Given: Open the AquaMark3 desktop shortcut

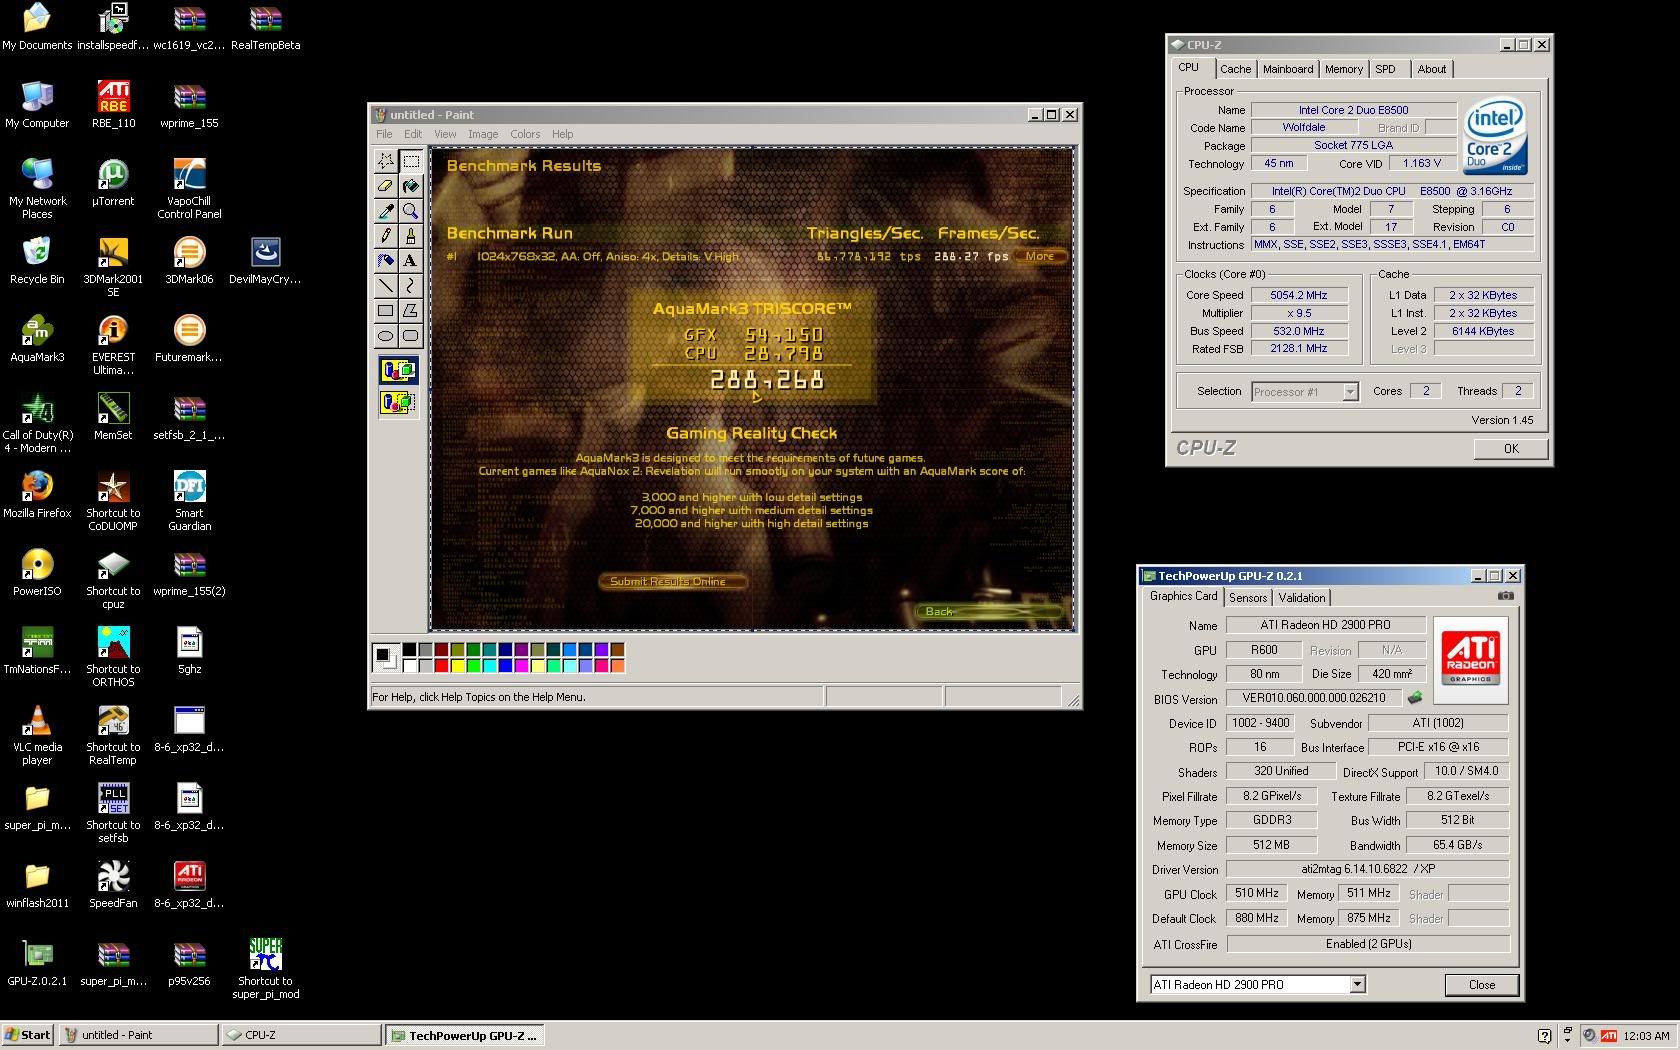Looking at the screenshot, I should pyautogui.click(x=37, y=339).
